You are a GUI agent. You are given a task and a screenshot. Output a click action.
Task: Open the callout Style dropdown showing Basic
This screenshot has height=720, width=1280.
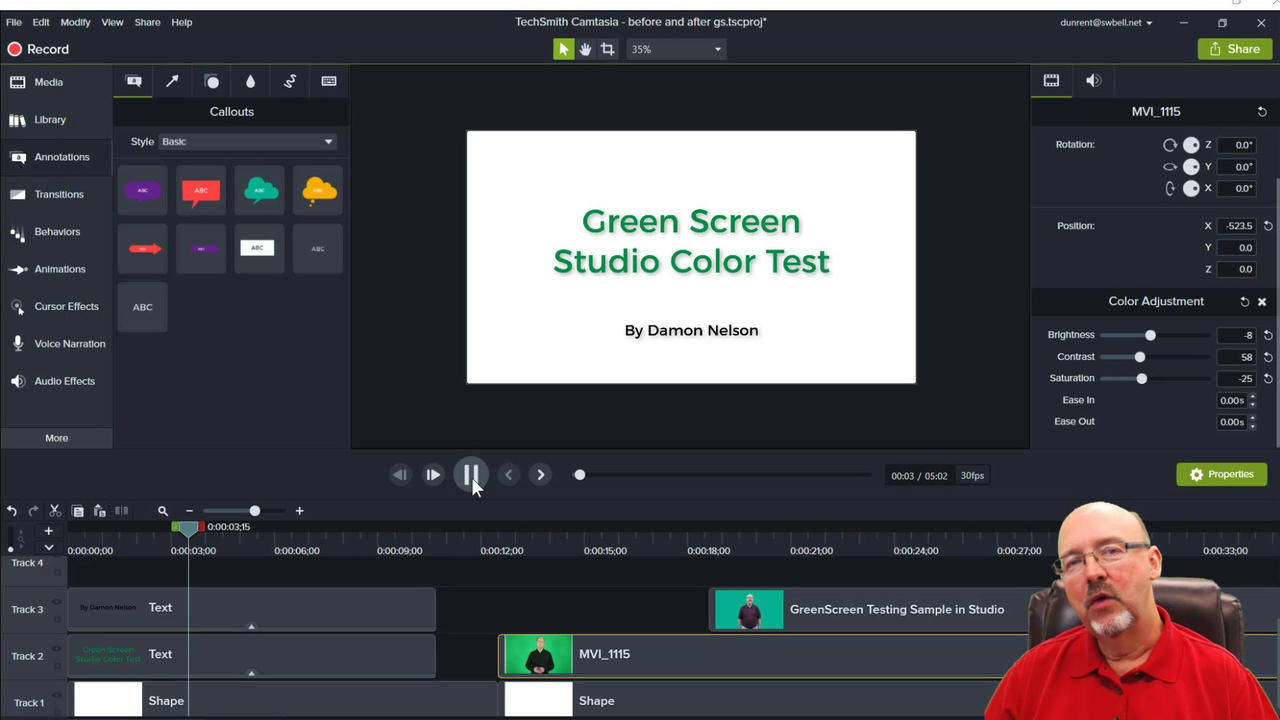coord(247,141)
